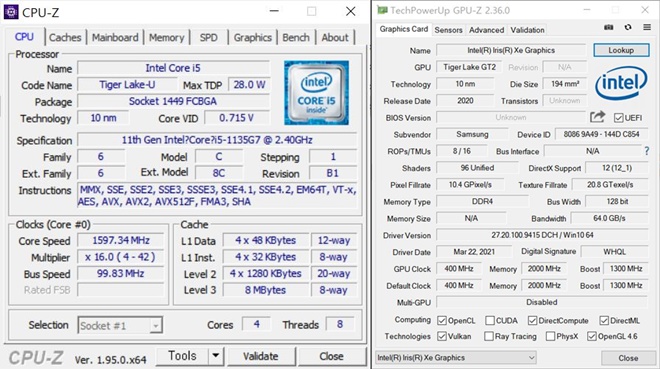
Task: Click the Multi-GPU Disabled field
Action: tap(542, 302)
